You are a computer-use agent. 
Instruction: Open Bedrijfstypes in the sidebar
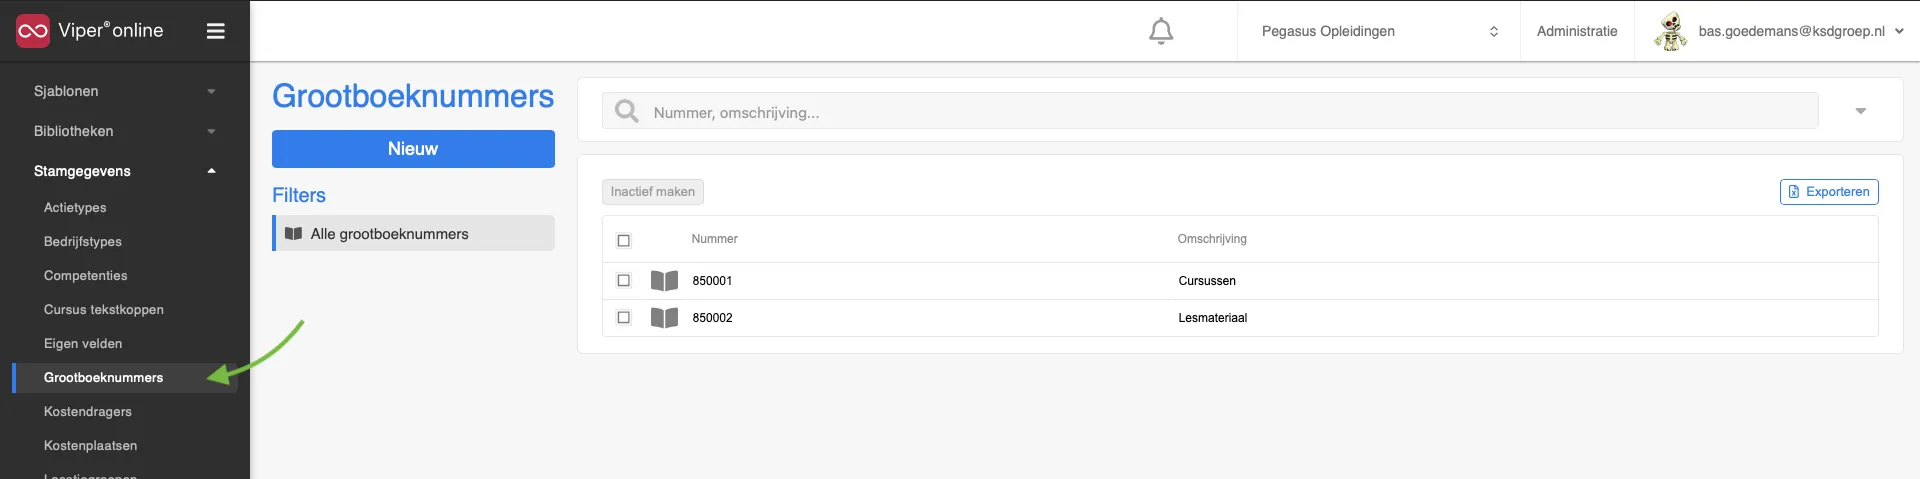tap(83, 242)
